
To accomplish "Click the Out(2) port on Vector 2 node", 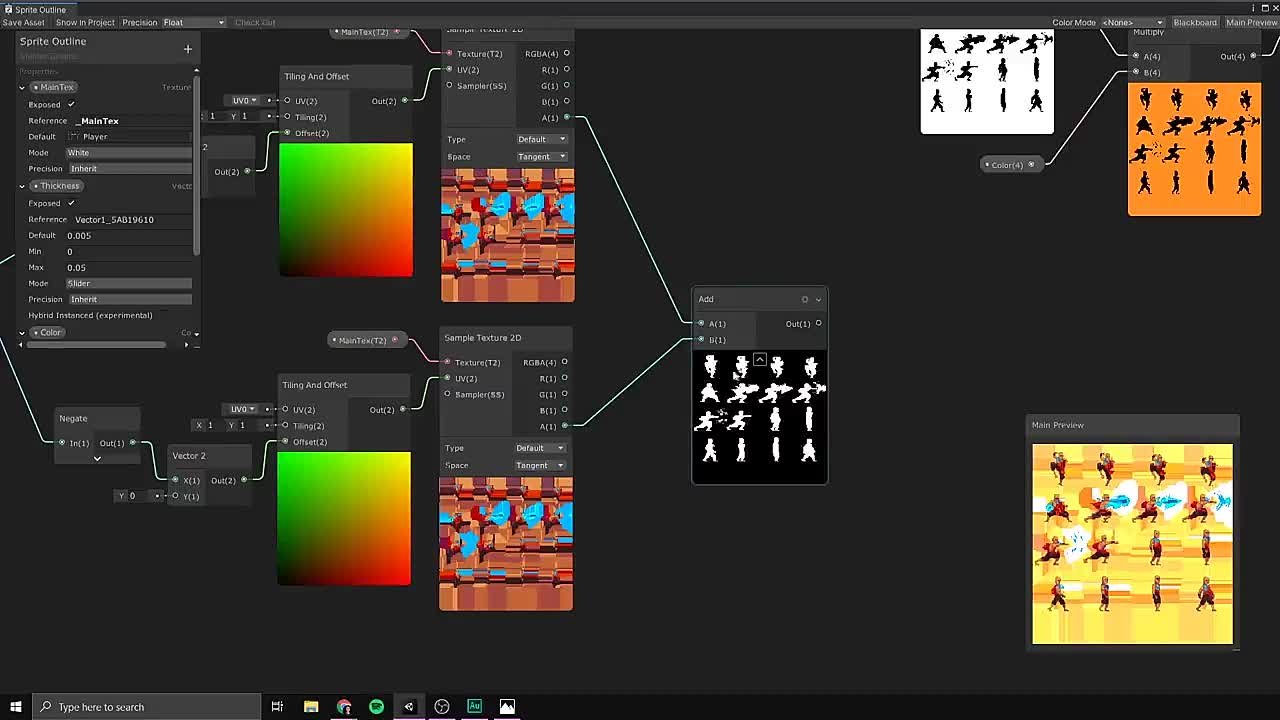I will click(244, 480).
